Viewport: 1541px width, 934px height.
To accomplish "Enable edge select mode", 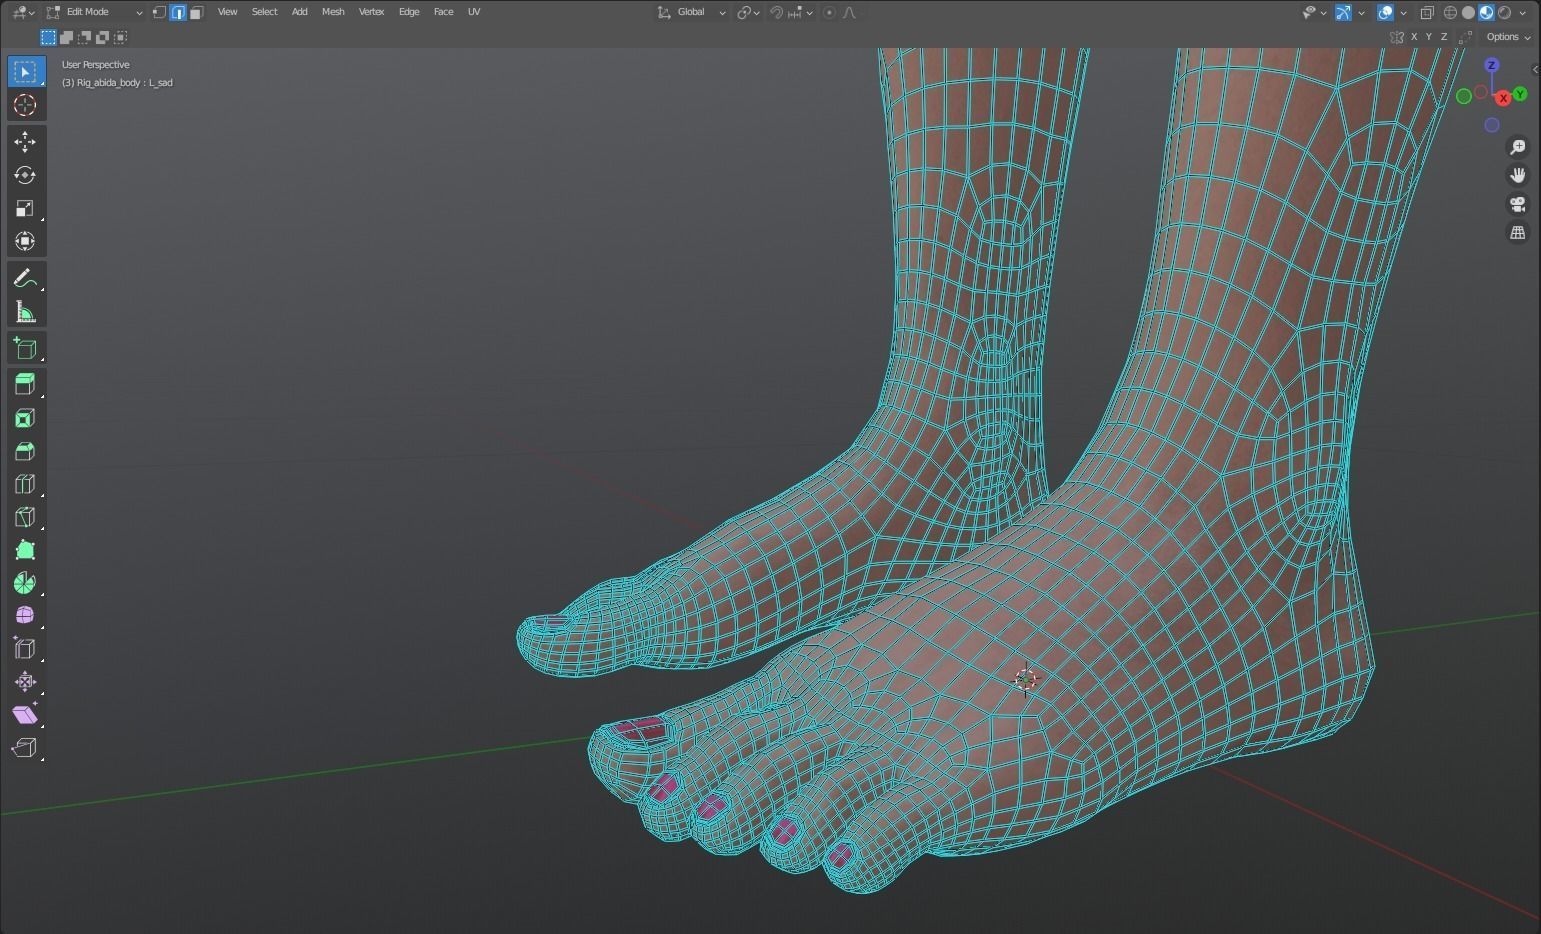I will tap(178, 12).
